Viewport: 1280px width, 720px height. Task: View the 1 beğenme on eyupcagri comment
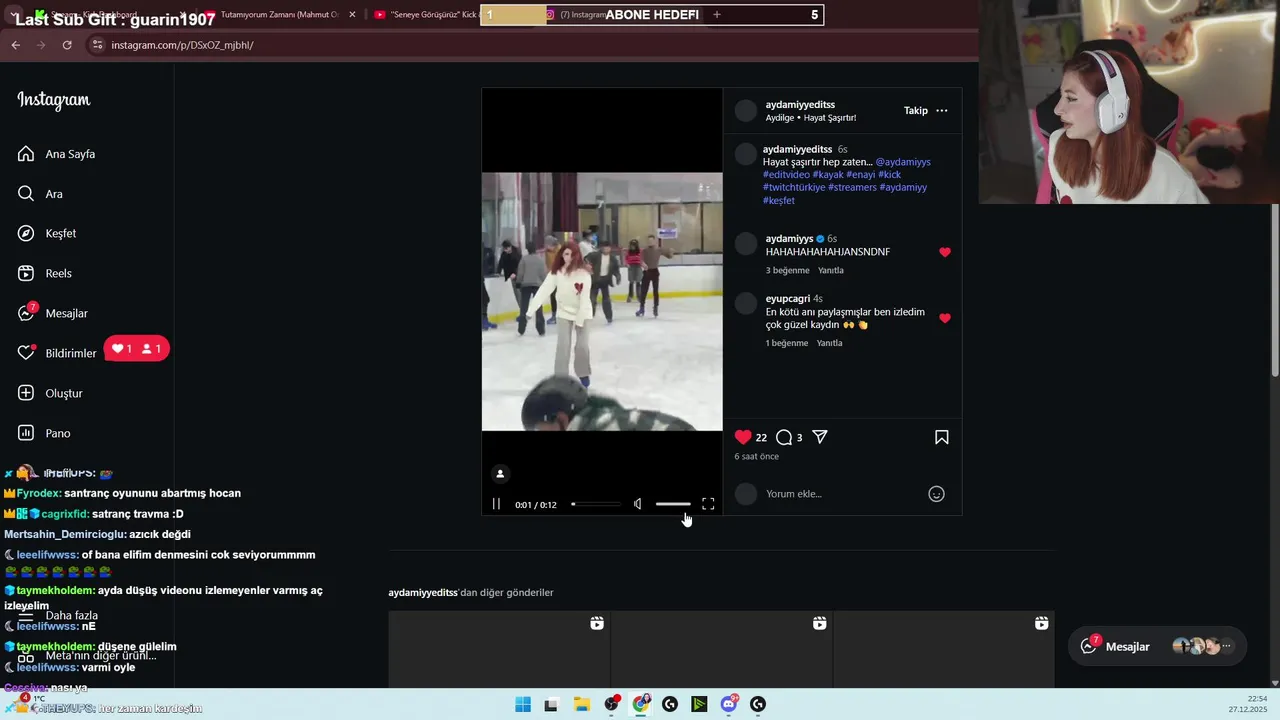click(x=787, y=343)
